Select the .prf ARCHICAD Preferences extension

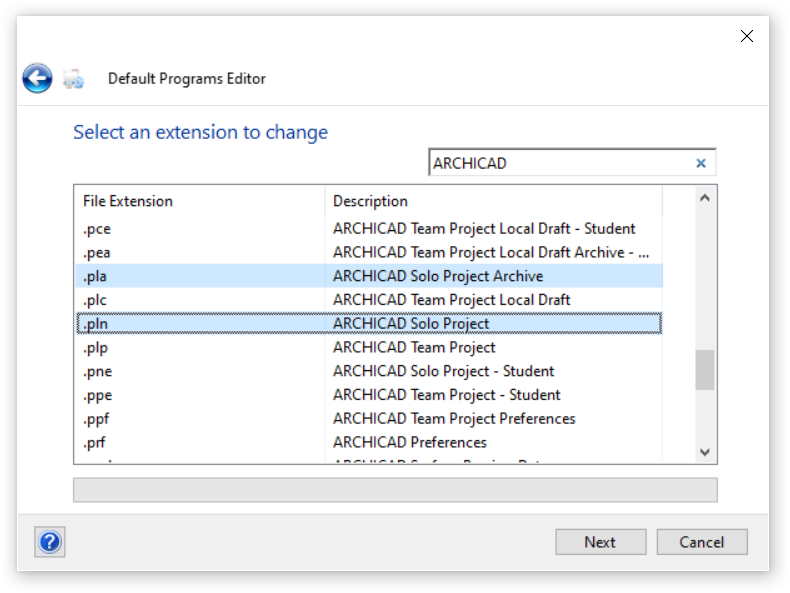(x=368, y=442)
